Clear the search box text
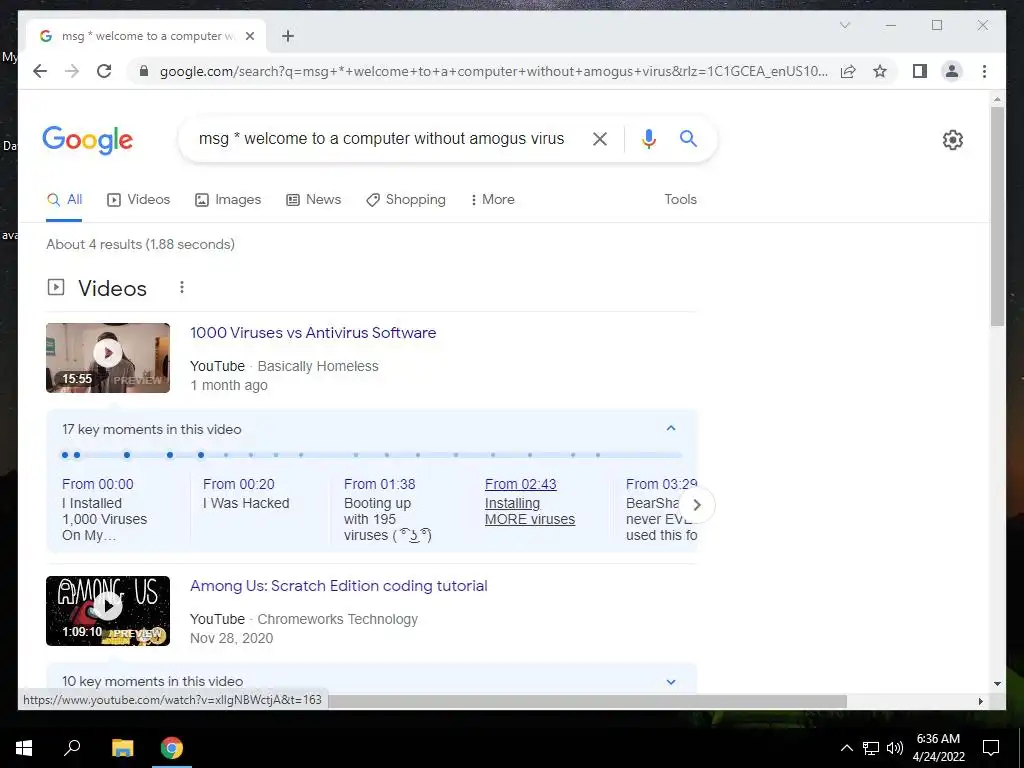Image resolution: width=1024 pixels, height=768 pixels. point(600,138)
